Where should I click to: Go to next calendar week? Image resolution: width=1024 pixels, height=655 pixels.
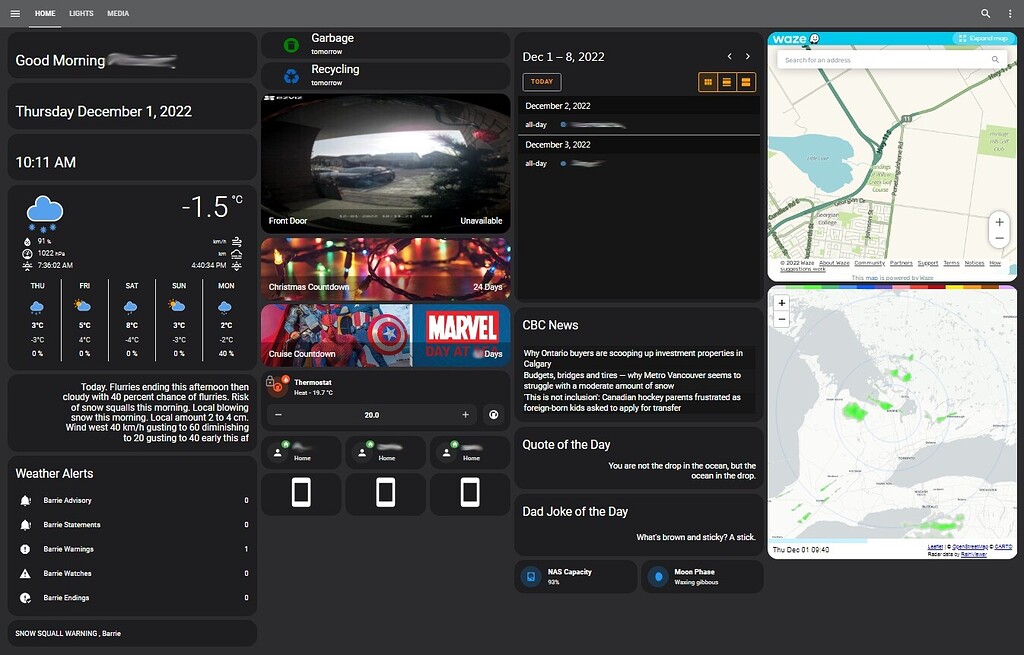pyautogui.click(x=748, y=57)
